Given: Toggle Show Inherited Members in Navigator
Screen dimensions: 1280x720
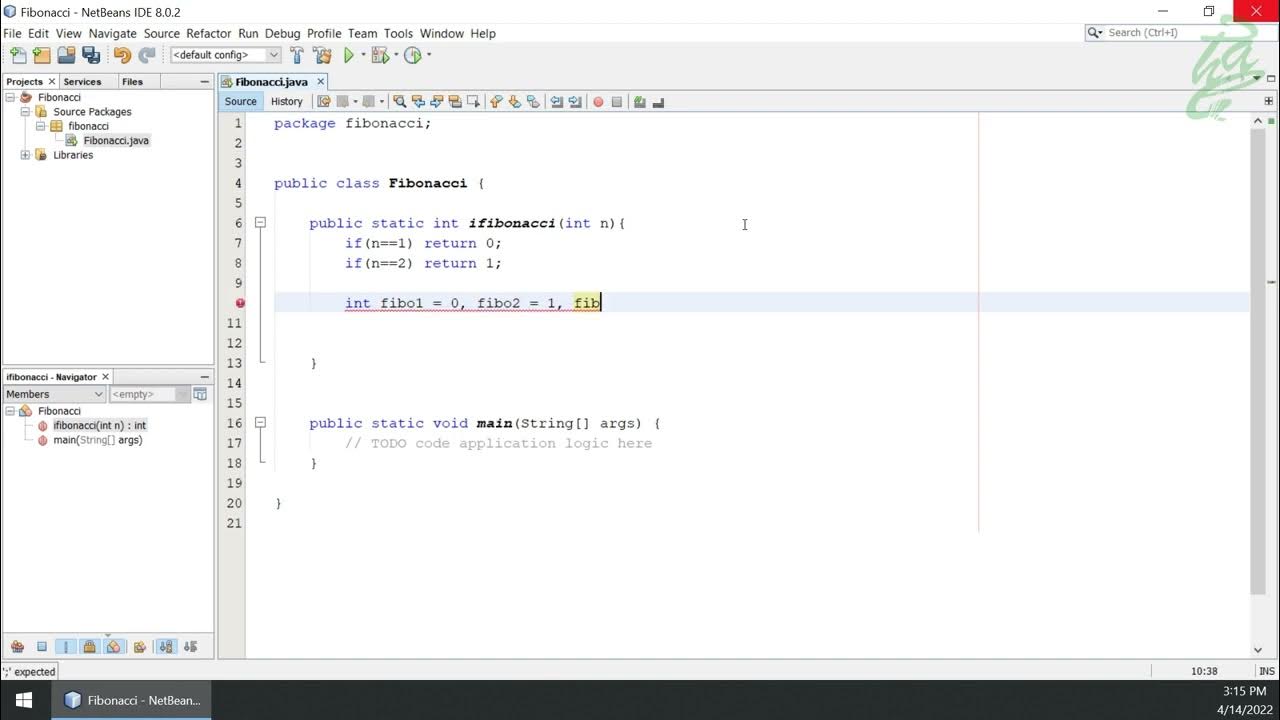Looking at the screenshot, I should click(17, 647).
